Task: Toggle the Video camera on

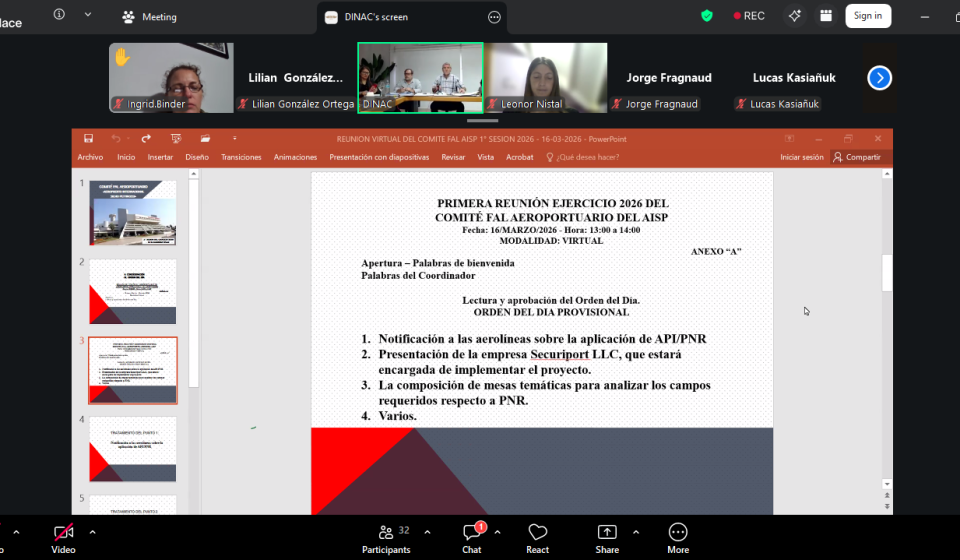Action: point(64,538)
